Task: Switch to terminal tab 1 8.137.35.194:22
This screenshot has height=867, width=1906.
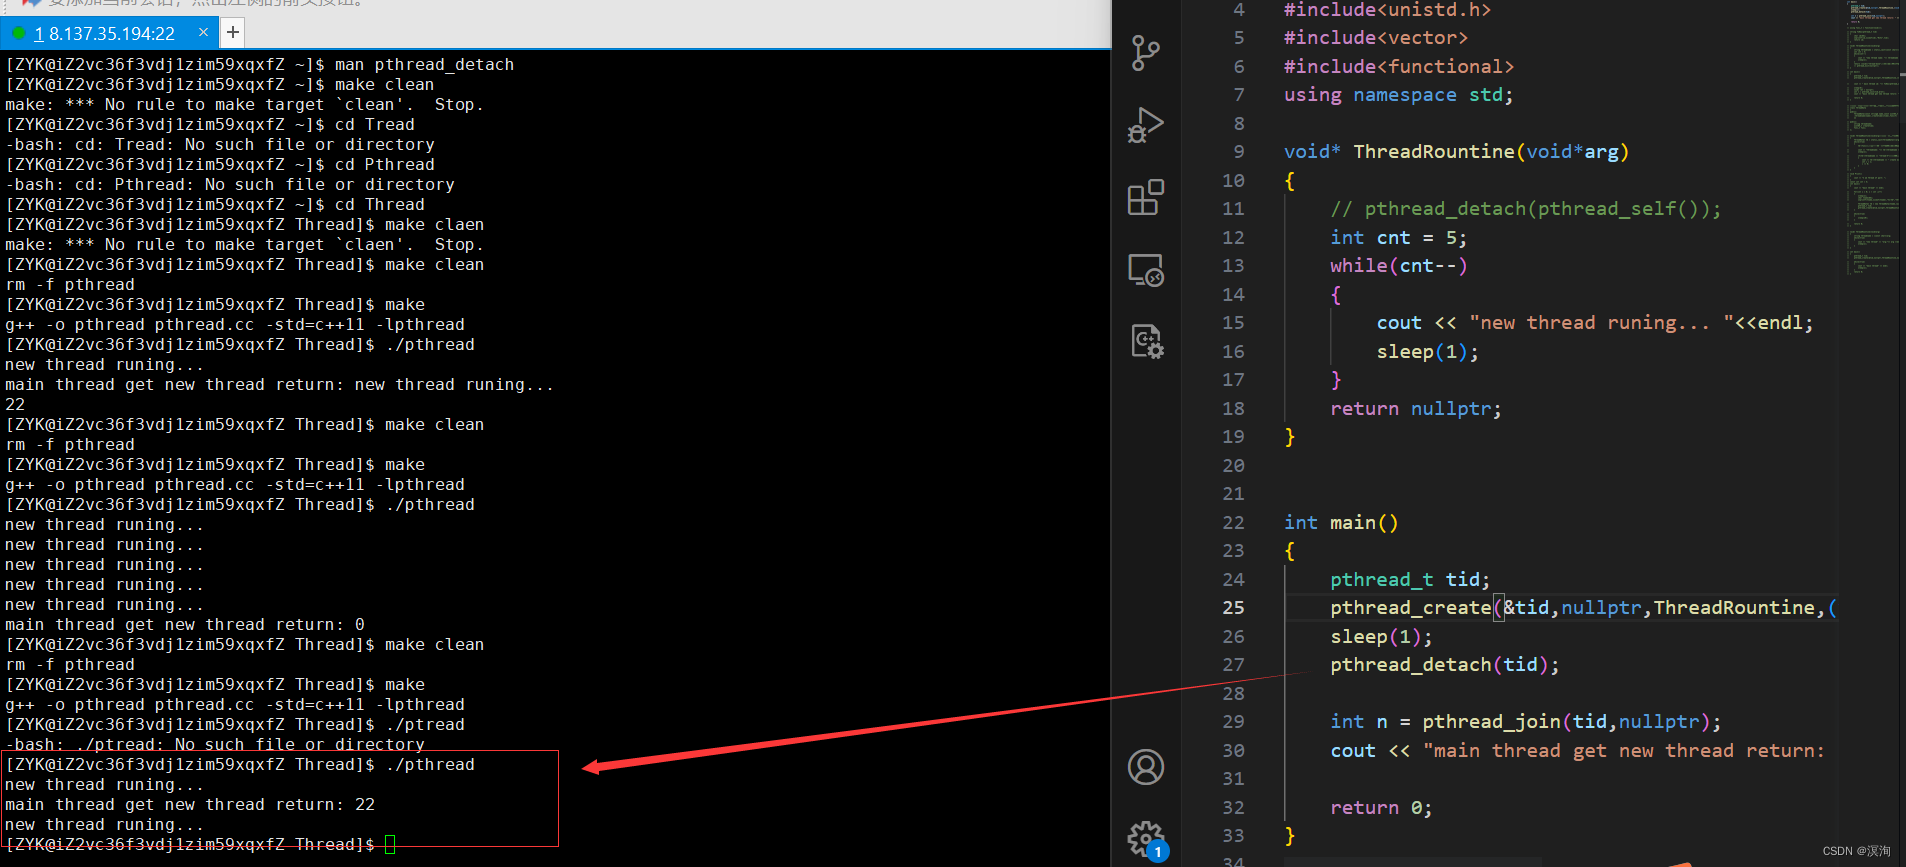Action: [104, 34]
